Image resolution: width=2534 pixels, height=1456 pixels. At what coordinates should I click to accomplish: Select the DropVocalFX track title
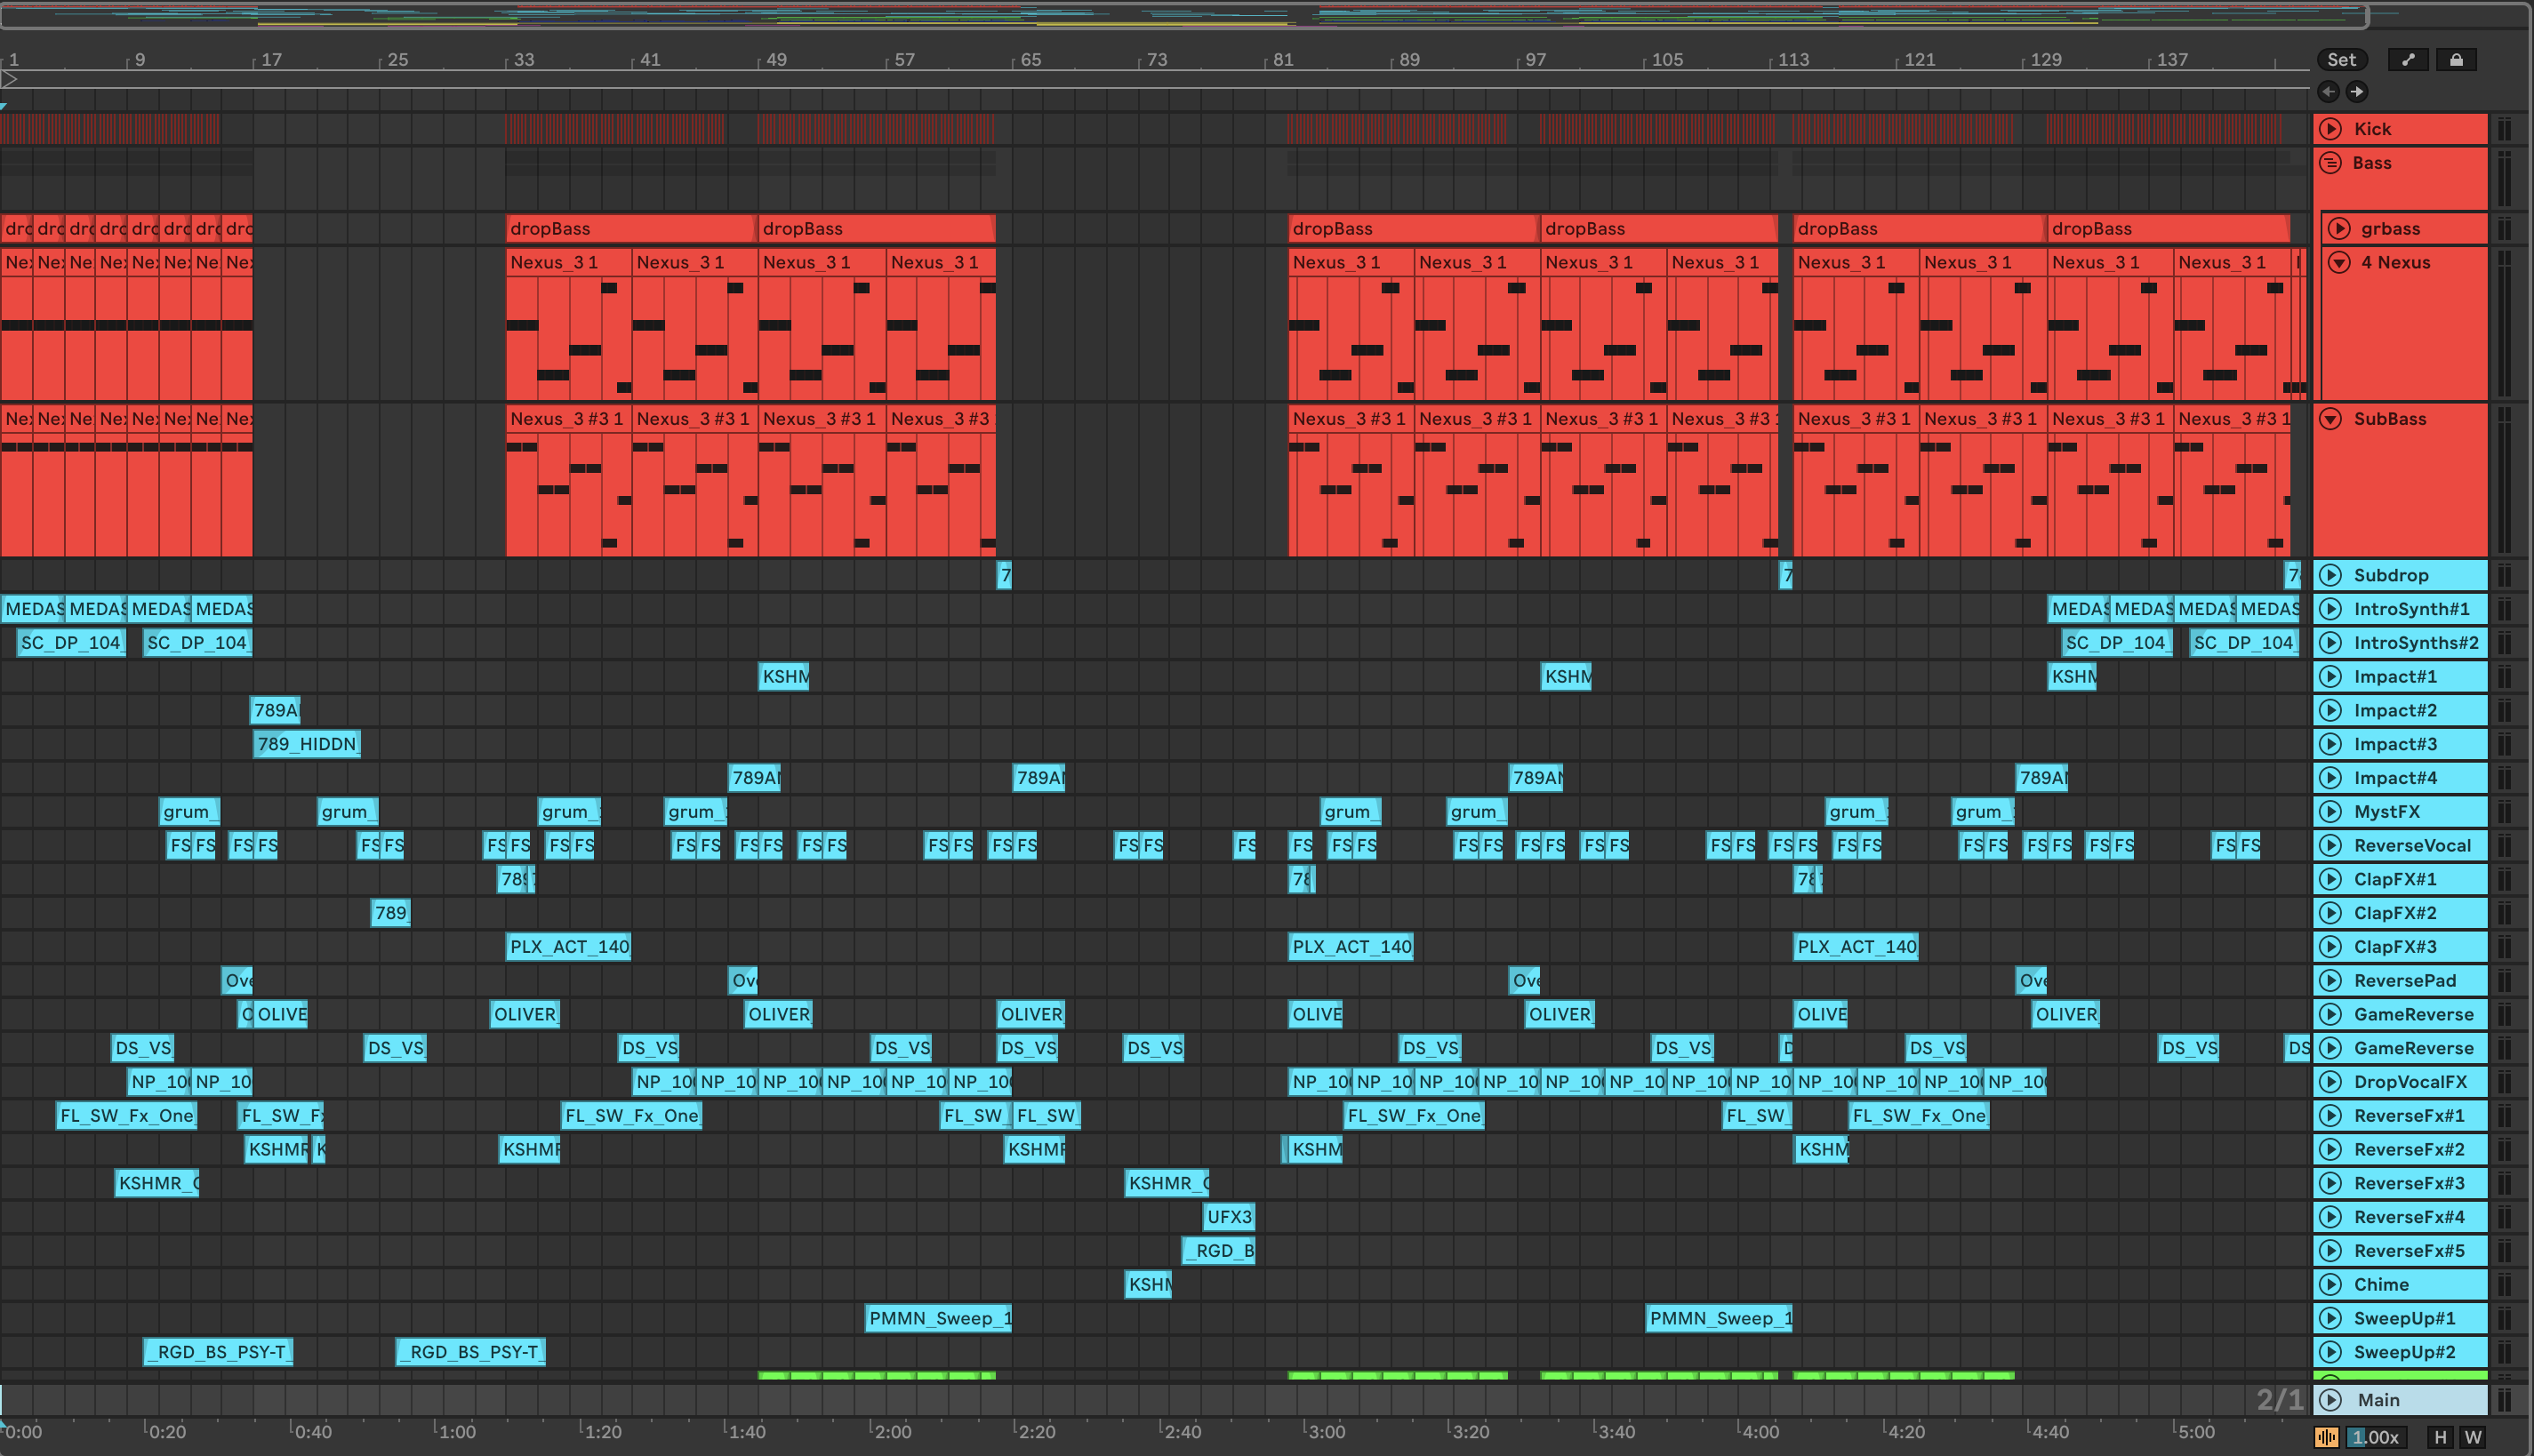[2410, 1082]
